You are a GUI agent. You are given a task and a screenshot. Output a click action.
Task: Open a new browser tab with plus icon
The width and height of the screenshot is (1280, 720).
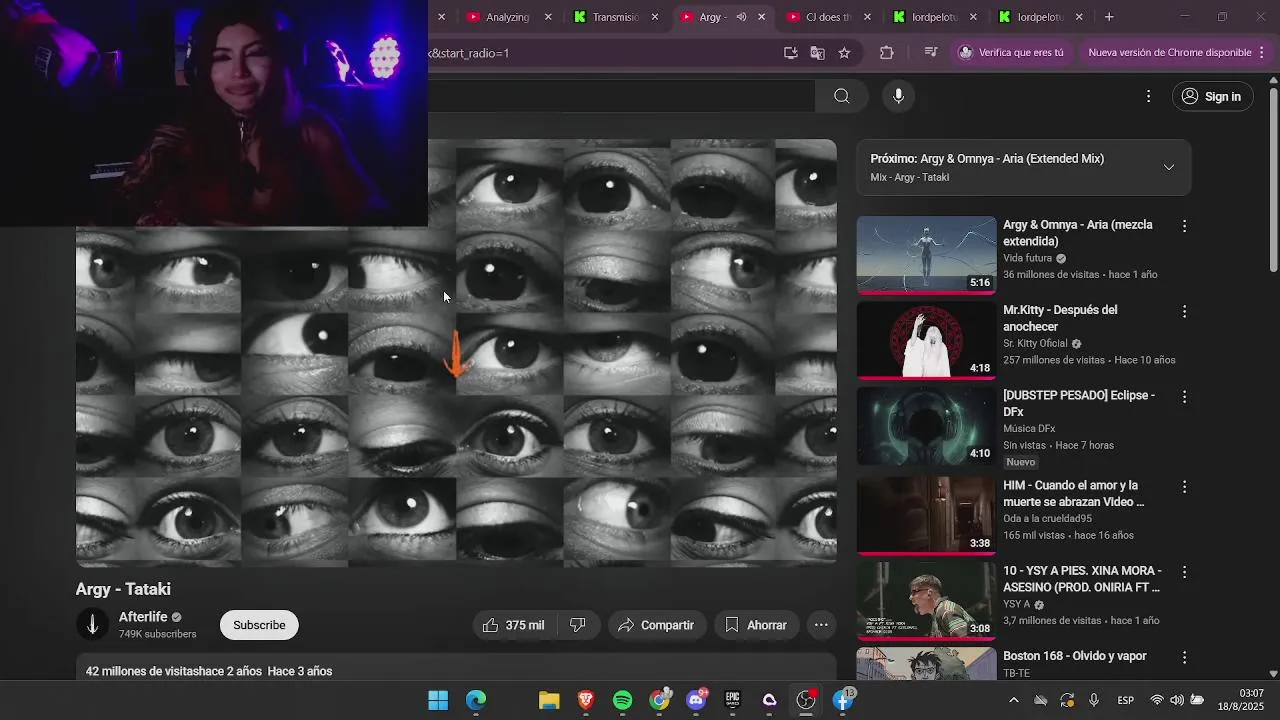(1109, 16)
